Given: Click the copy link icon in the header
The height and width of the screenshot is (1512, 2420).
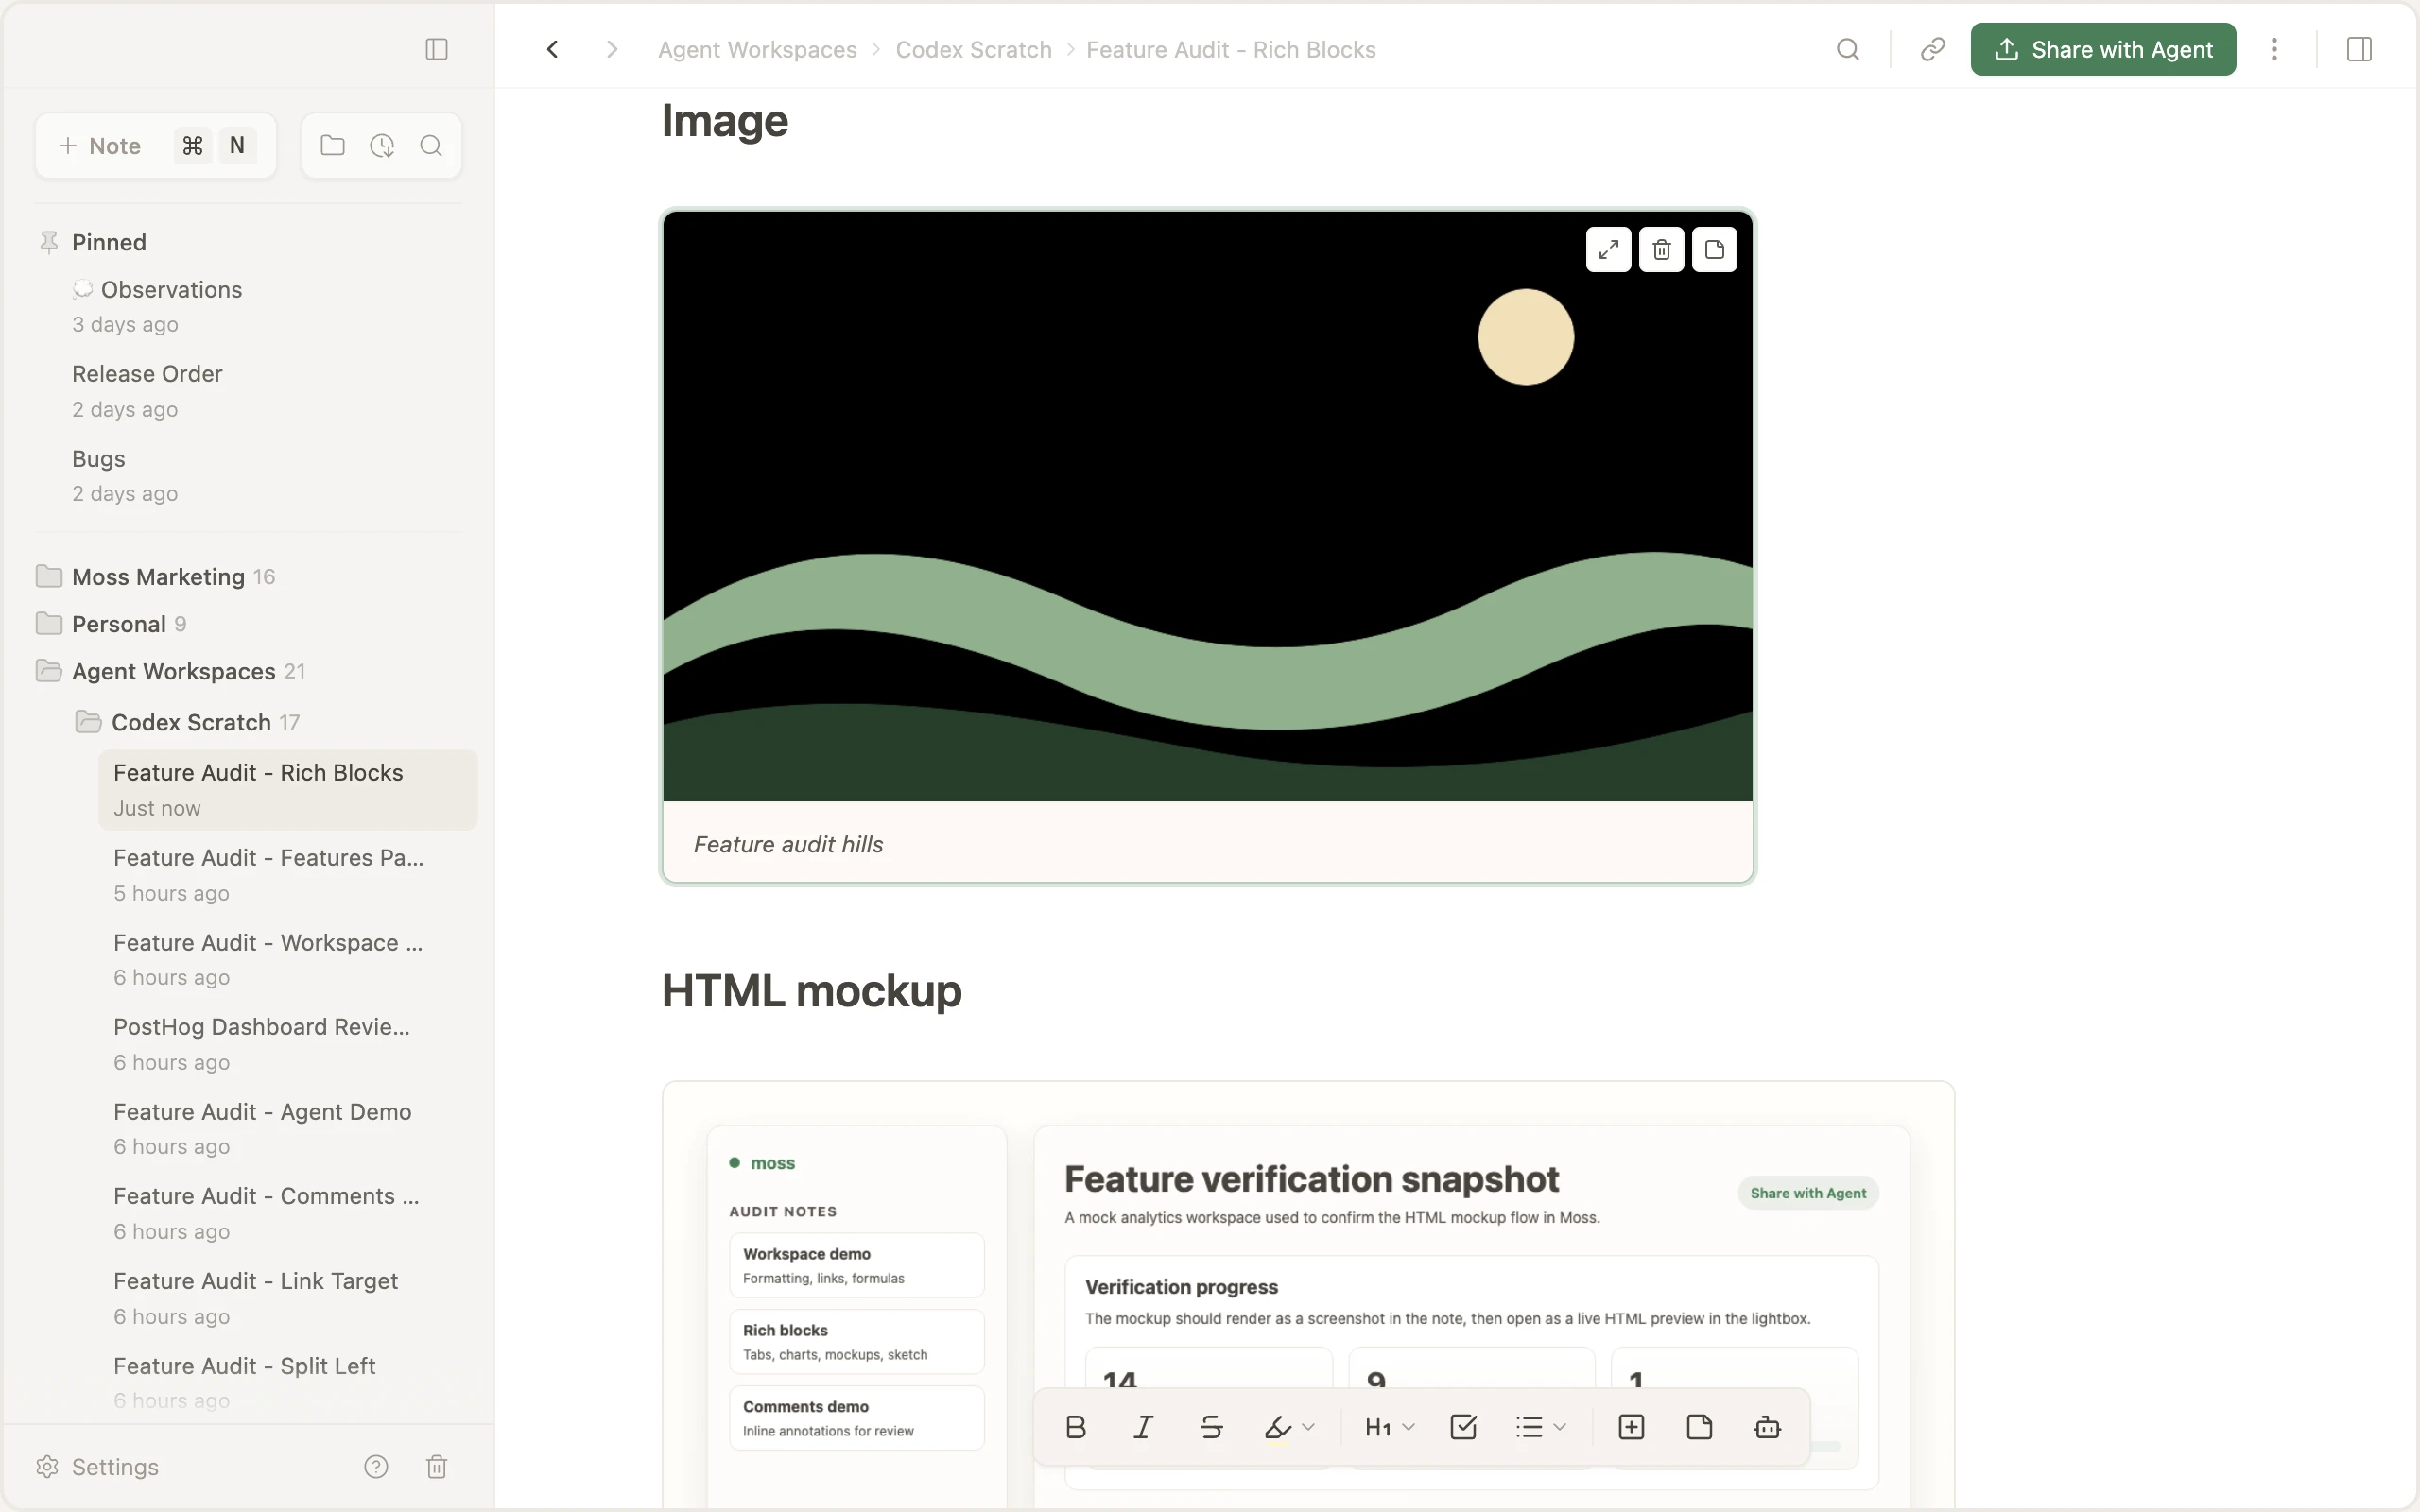Looking at the screenshot, I should (x=1932, y=49).
